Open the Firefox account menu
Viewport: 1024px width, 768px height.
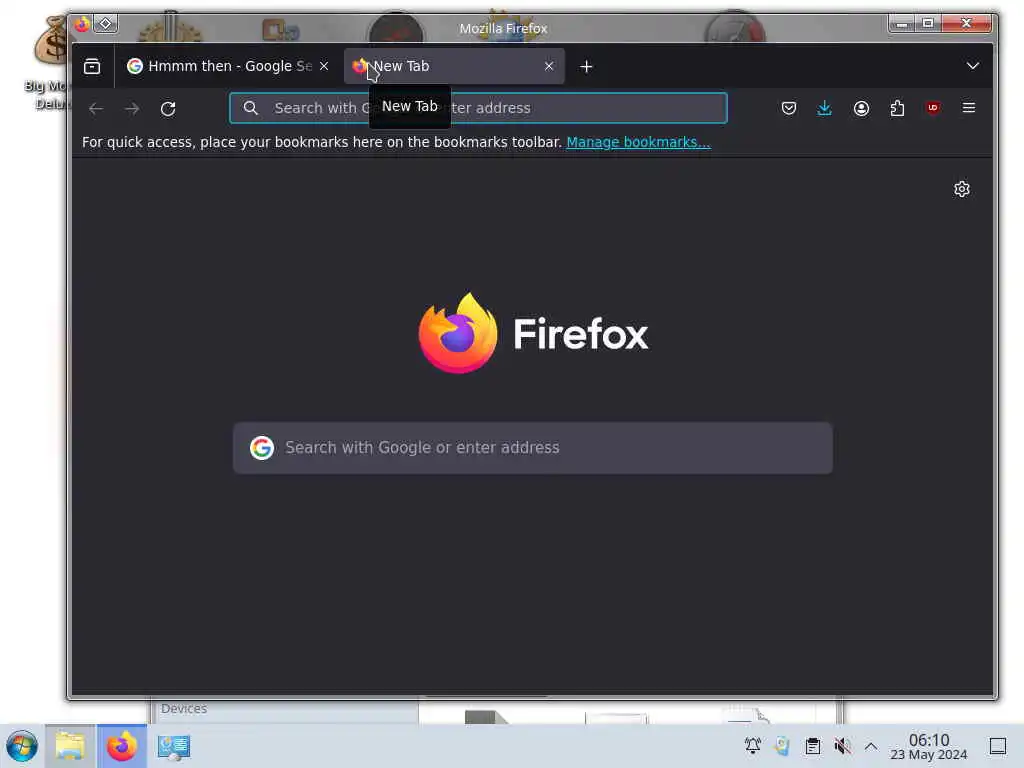pos(861,108)
